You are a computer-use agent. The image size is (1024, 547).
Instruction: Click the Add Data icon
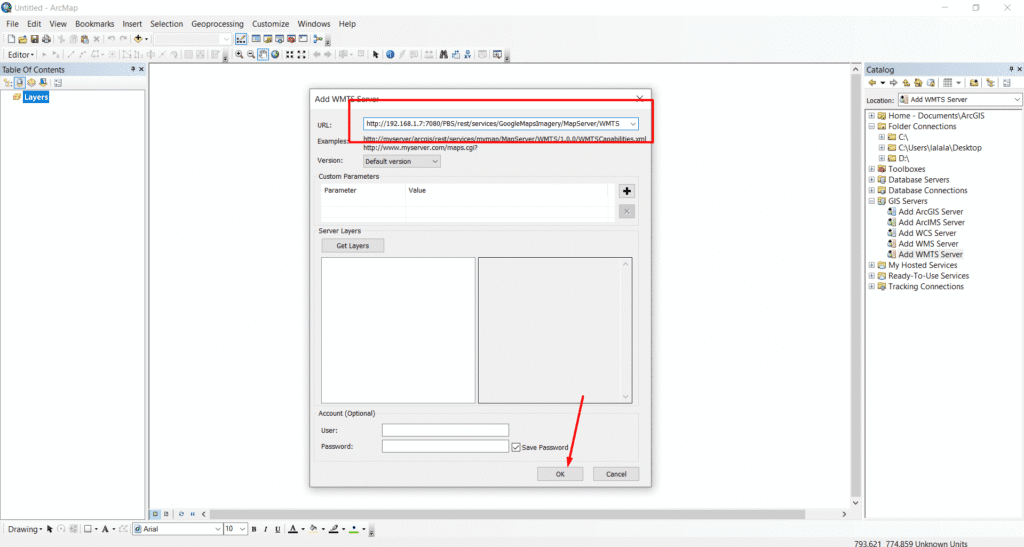[138, 39]
